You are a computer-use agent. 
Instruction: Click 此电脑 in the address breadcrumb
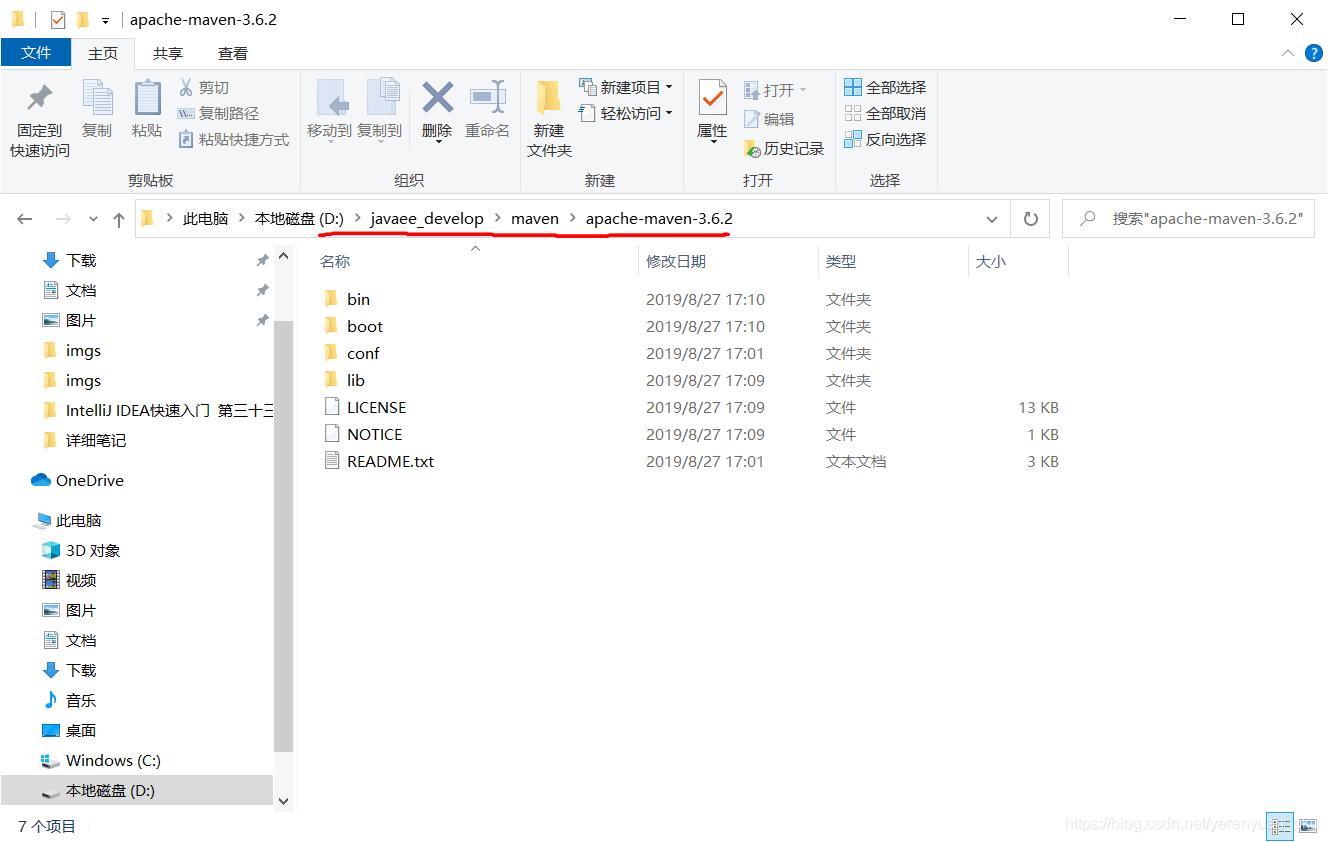pyautogui.click(x=206, y=218)
